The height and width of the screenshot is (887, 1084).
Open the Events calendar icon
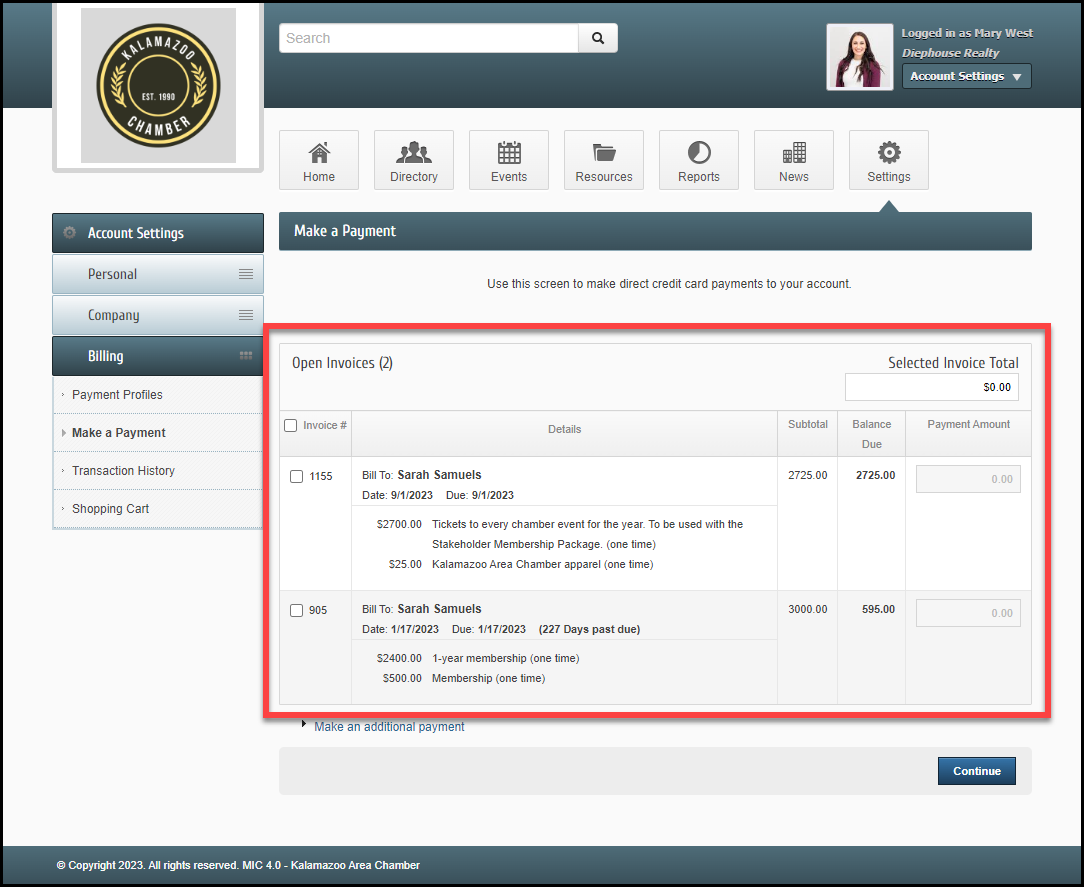(509, 153)
